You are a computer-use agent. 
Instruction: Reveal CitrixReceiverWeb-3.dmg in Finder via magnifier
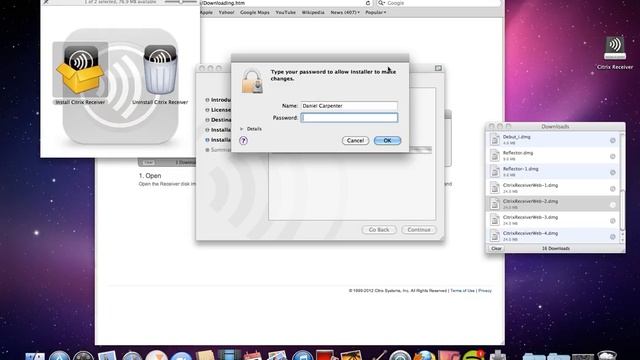click(612, 221)
